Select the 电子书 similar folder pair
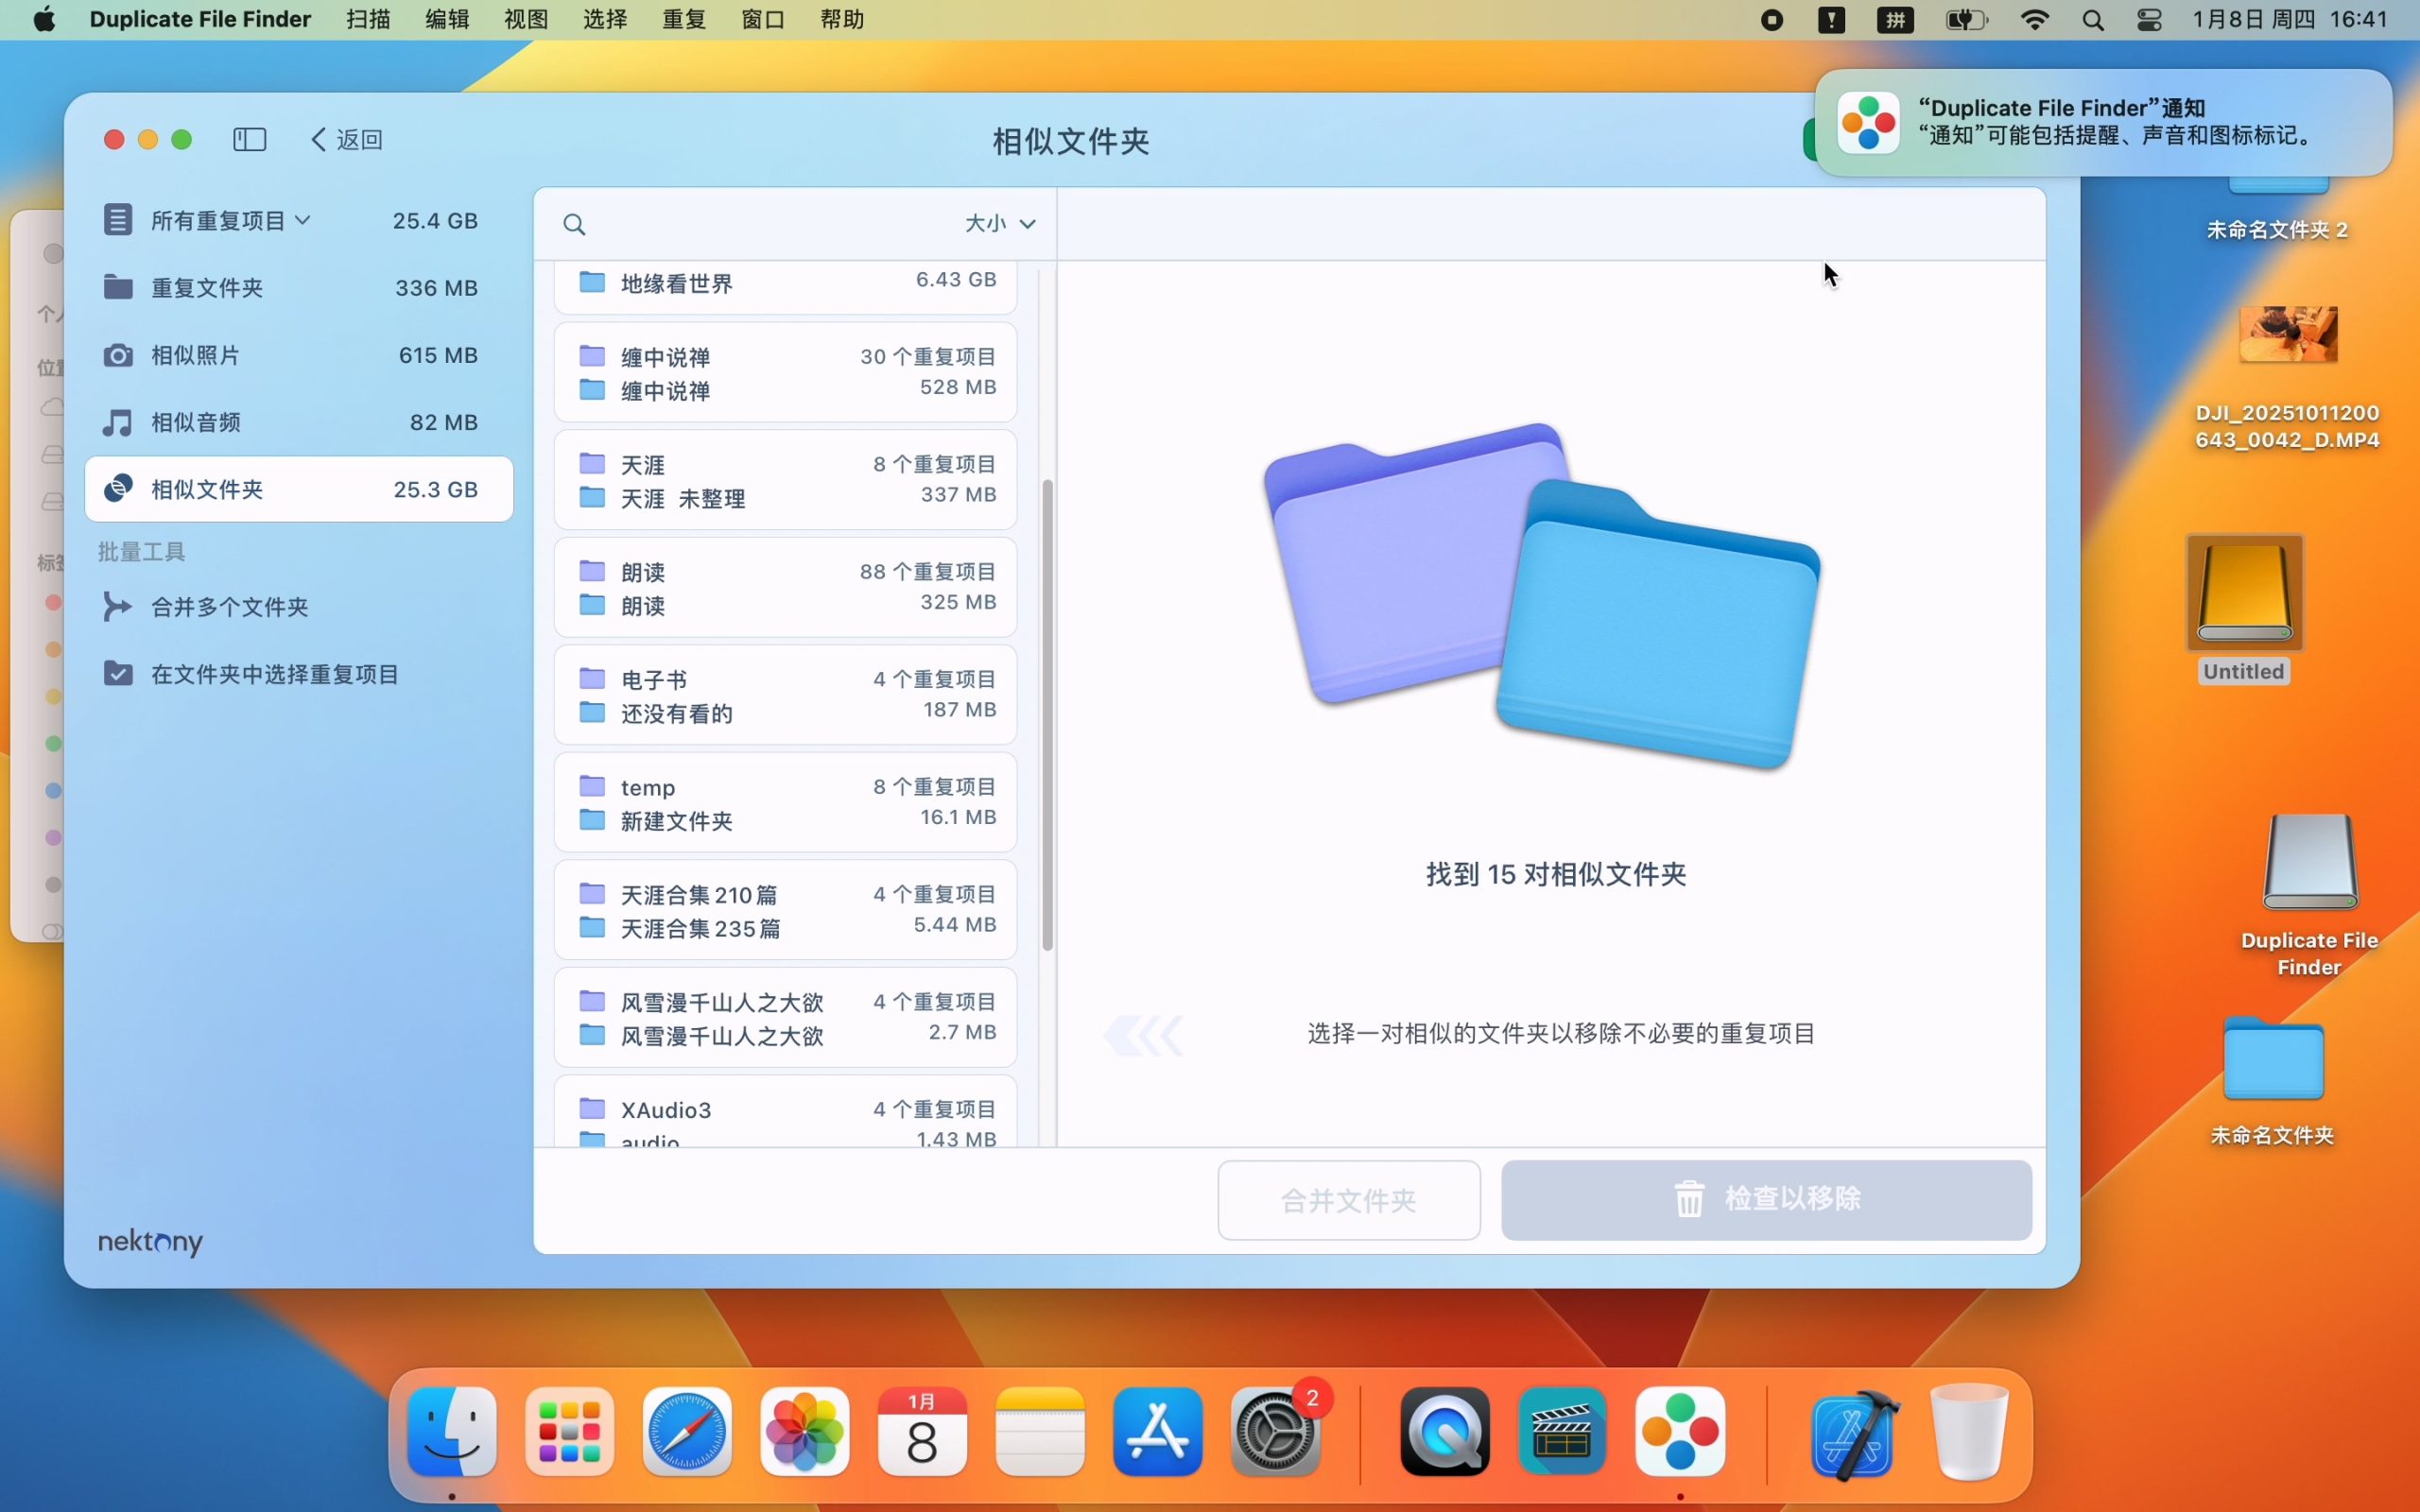 (x=785, y=696)
